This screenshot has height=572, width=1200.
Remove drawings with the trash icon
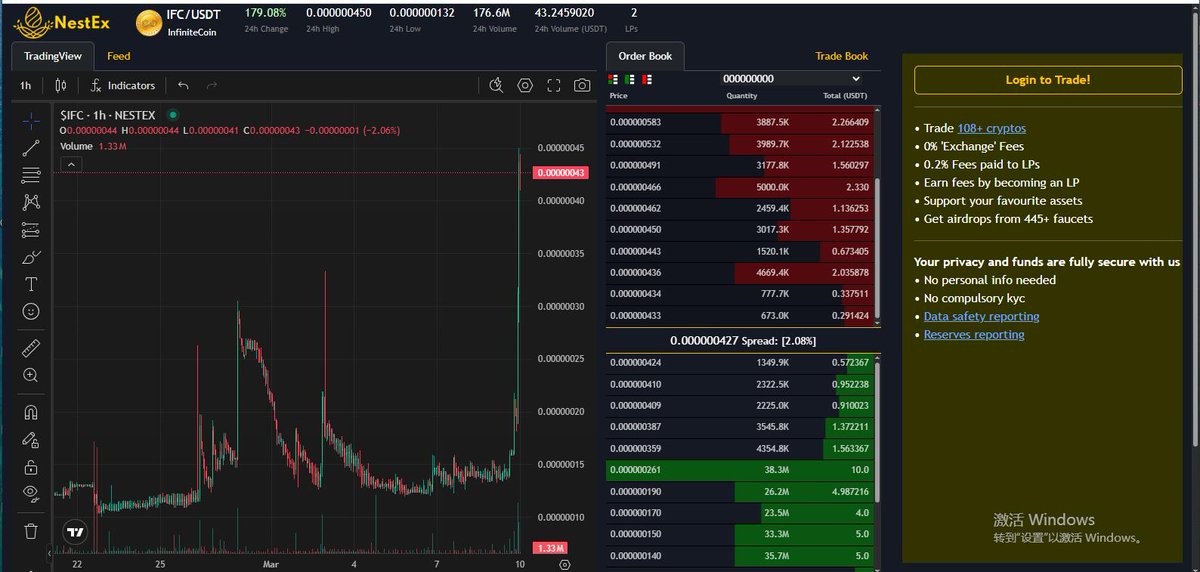coord(31,530)
